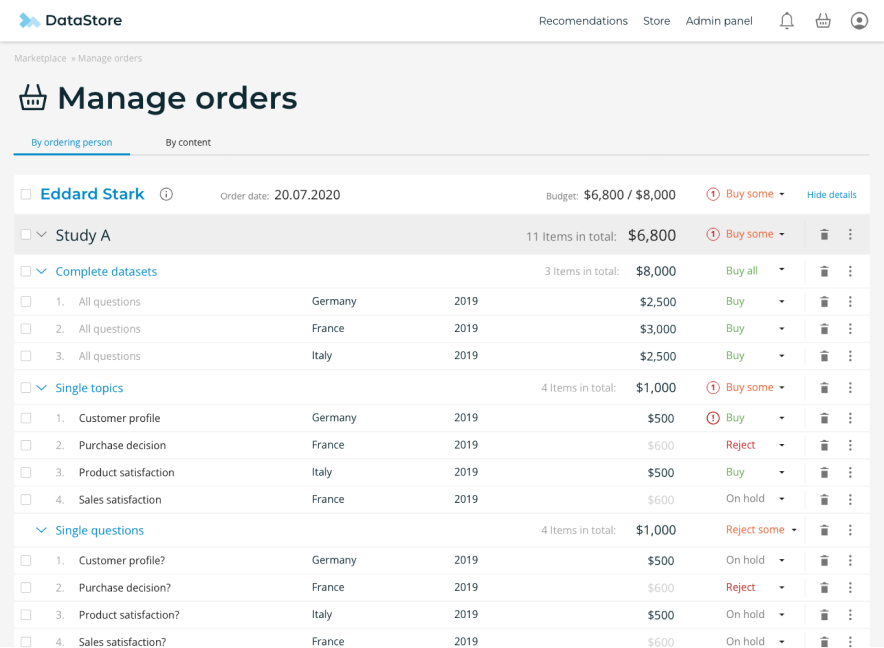Open notifications bell icon

[786, 21]
